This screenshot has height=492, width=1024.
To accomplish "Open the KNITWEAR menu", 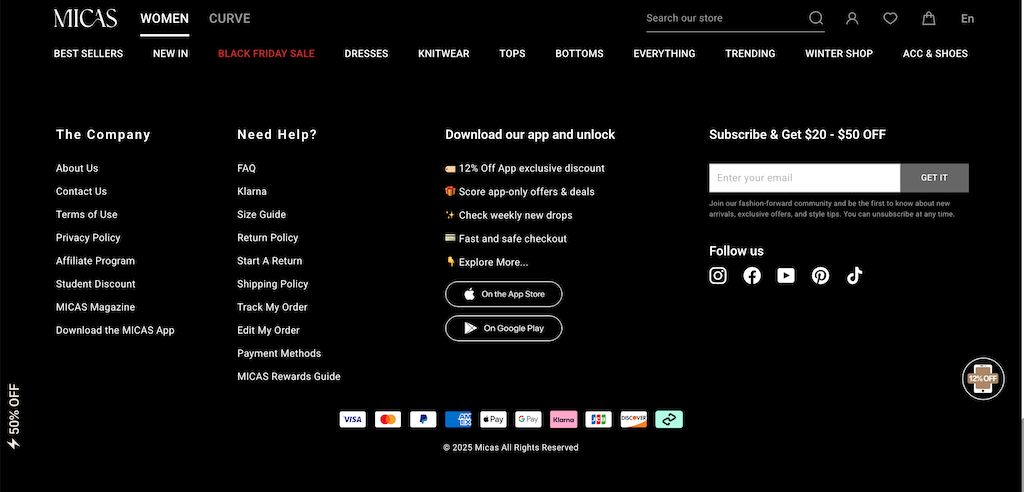I will coord(443,54).
